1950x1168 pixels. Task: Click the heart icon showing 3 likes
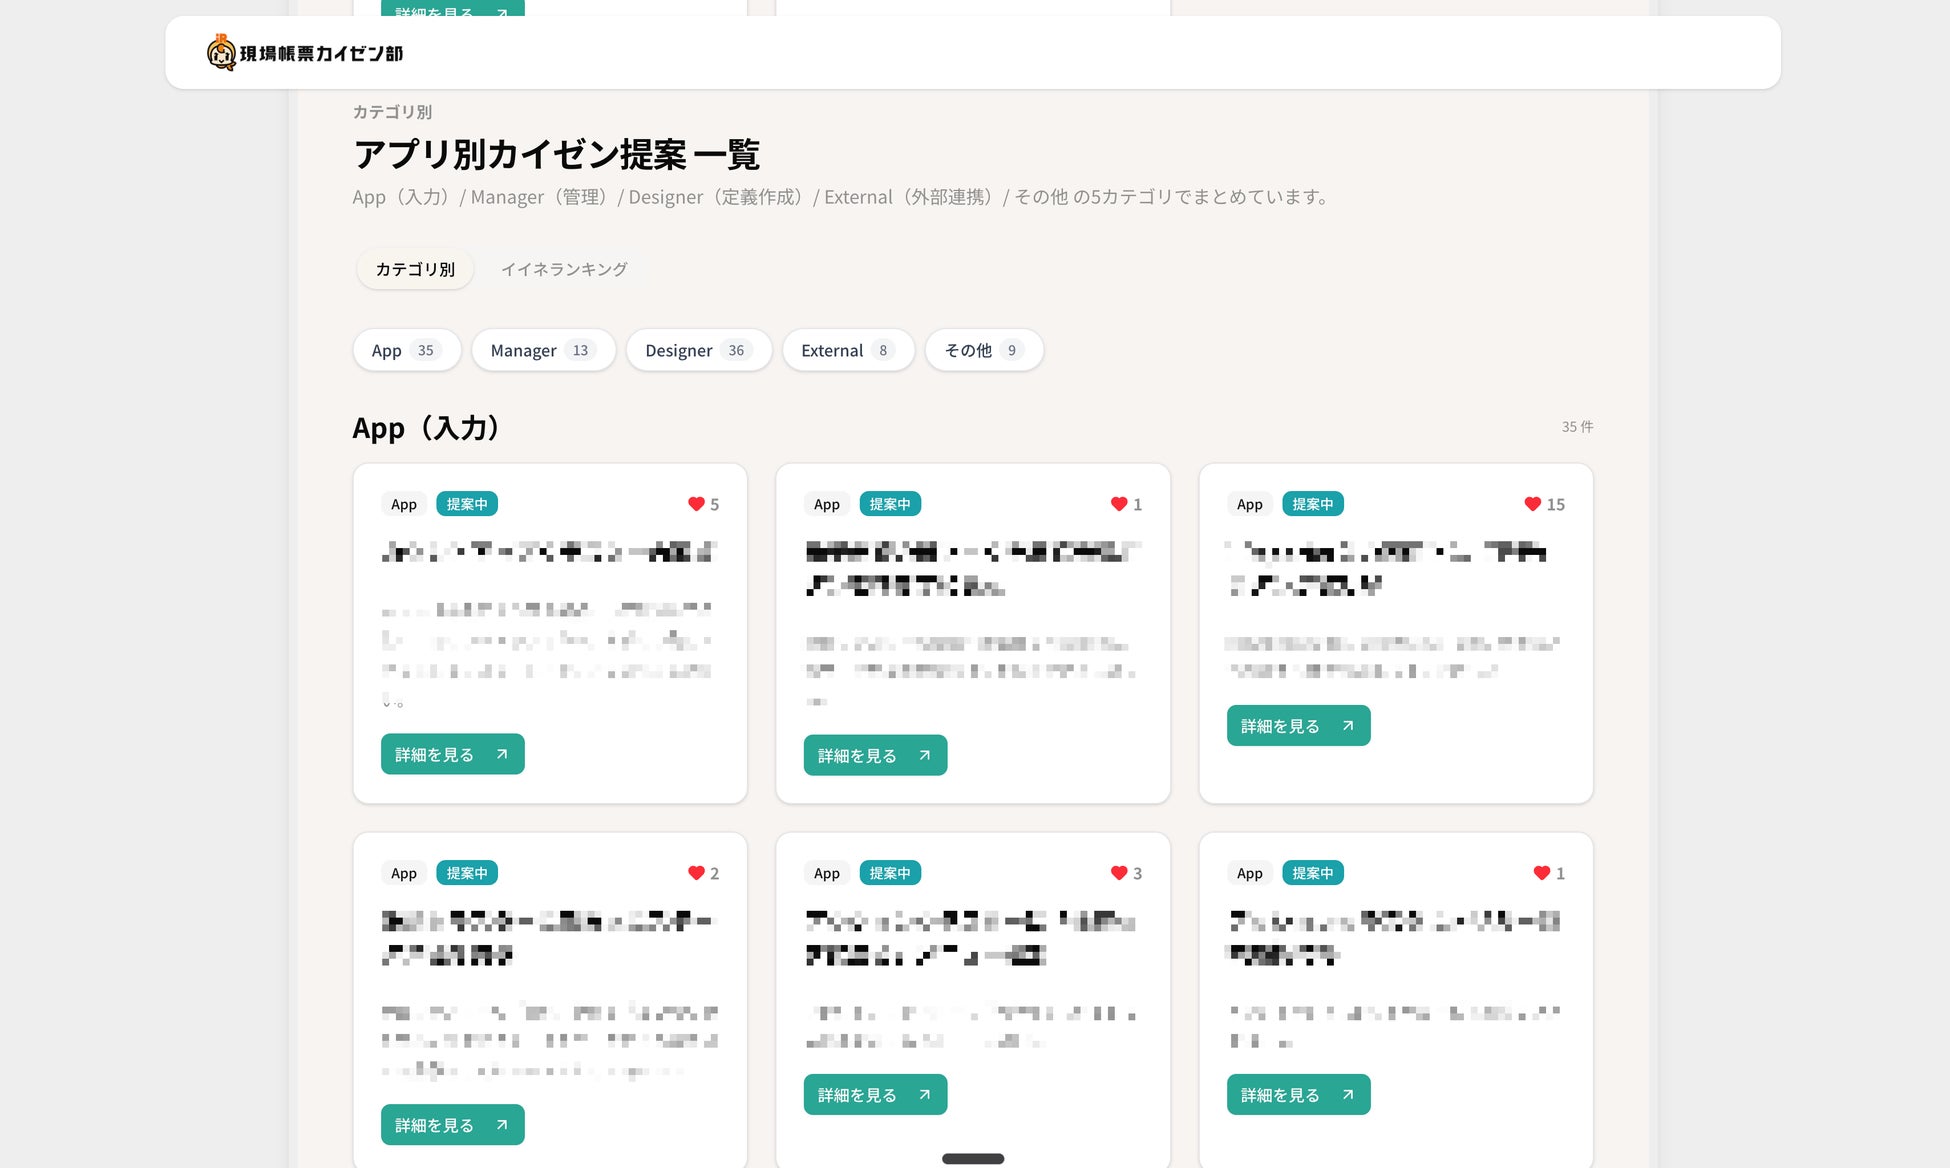click(x=1119, y=873)
